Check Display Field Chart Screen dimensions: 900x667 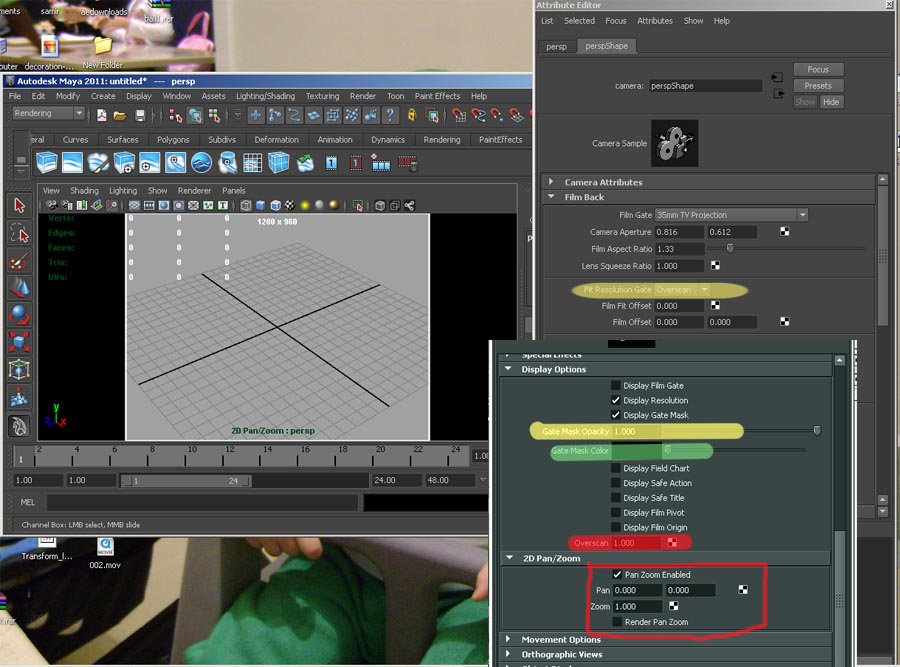pyautogui.click(x=616, y=468)
